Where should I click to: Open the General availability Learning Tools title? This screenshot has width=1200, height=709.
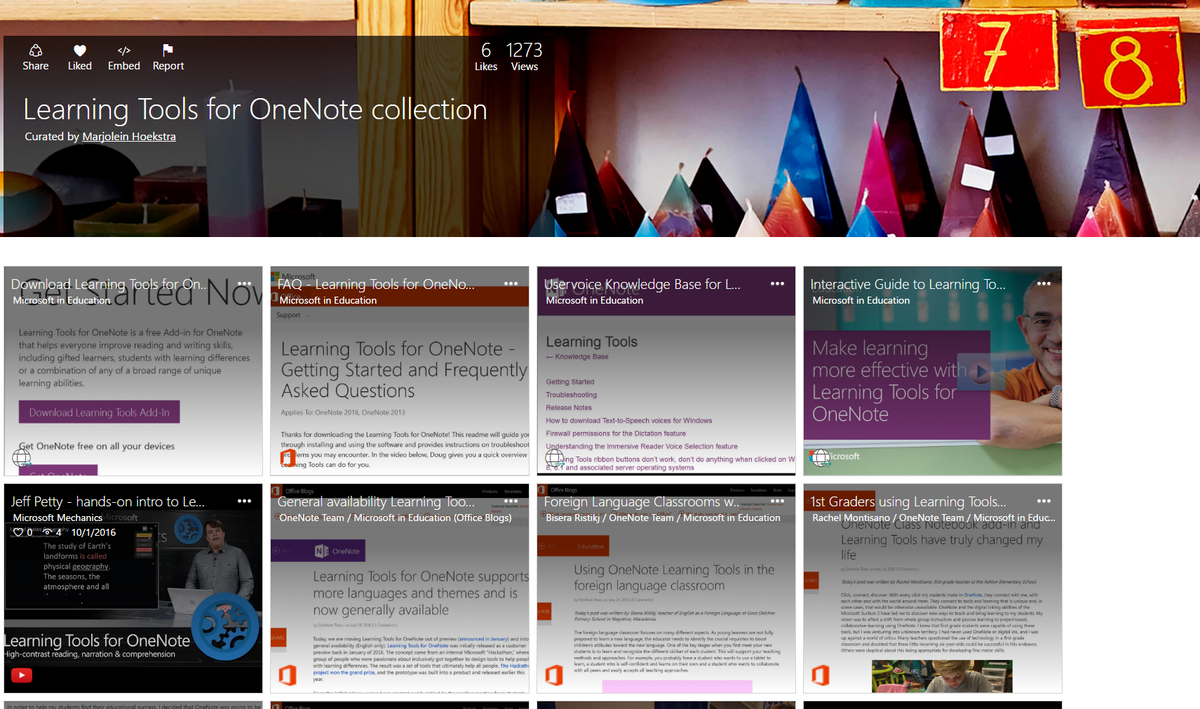(376, 502)
